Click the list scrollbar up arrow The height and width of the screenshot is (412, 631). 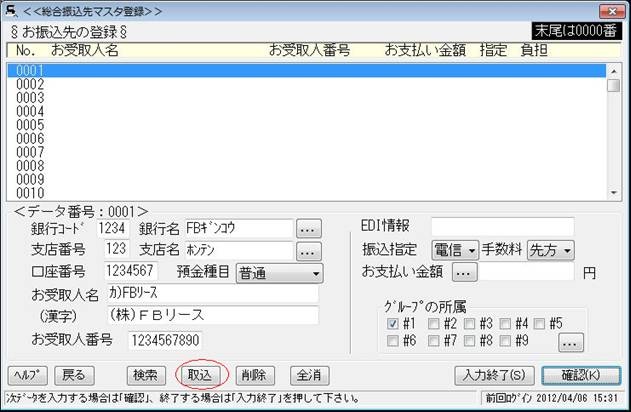pos(614,71)
